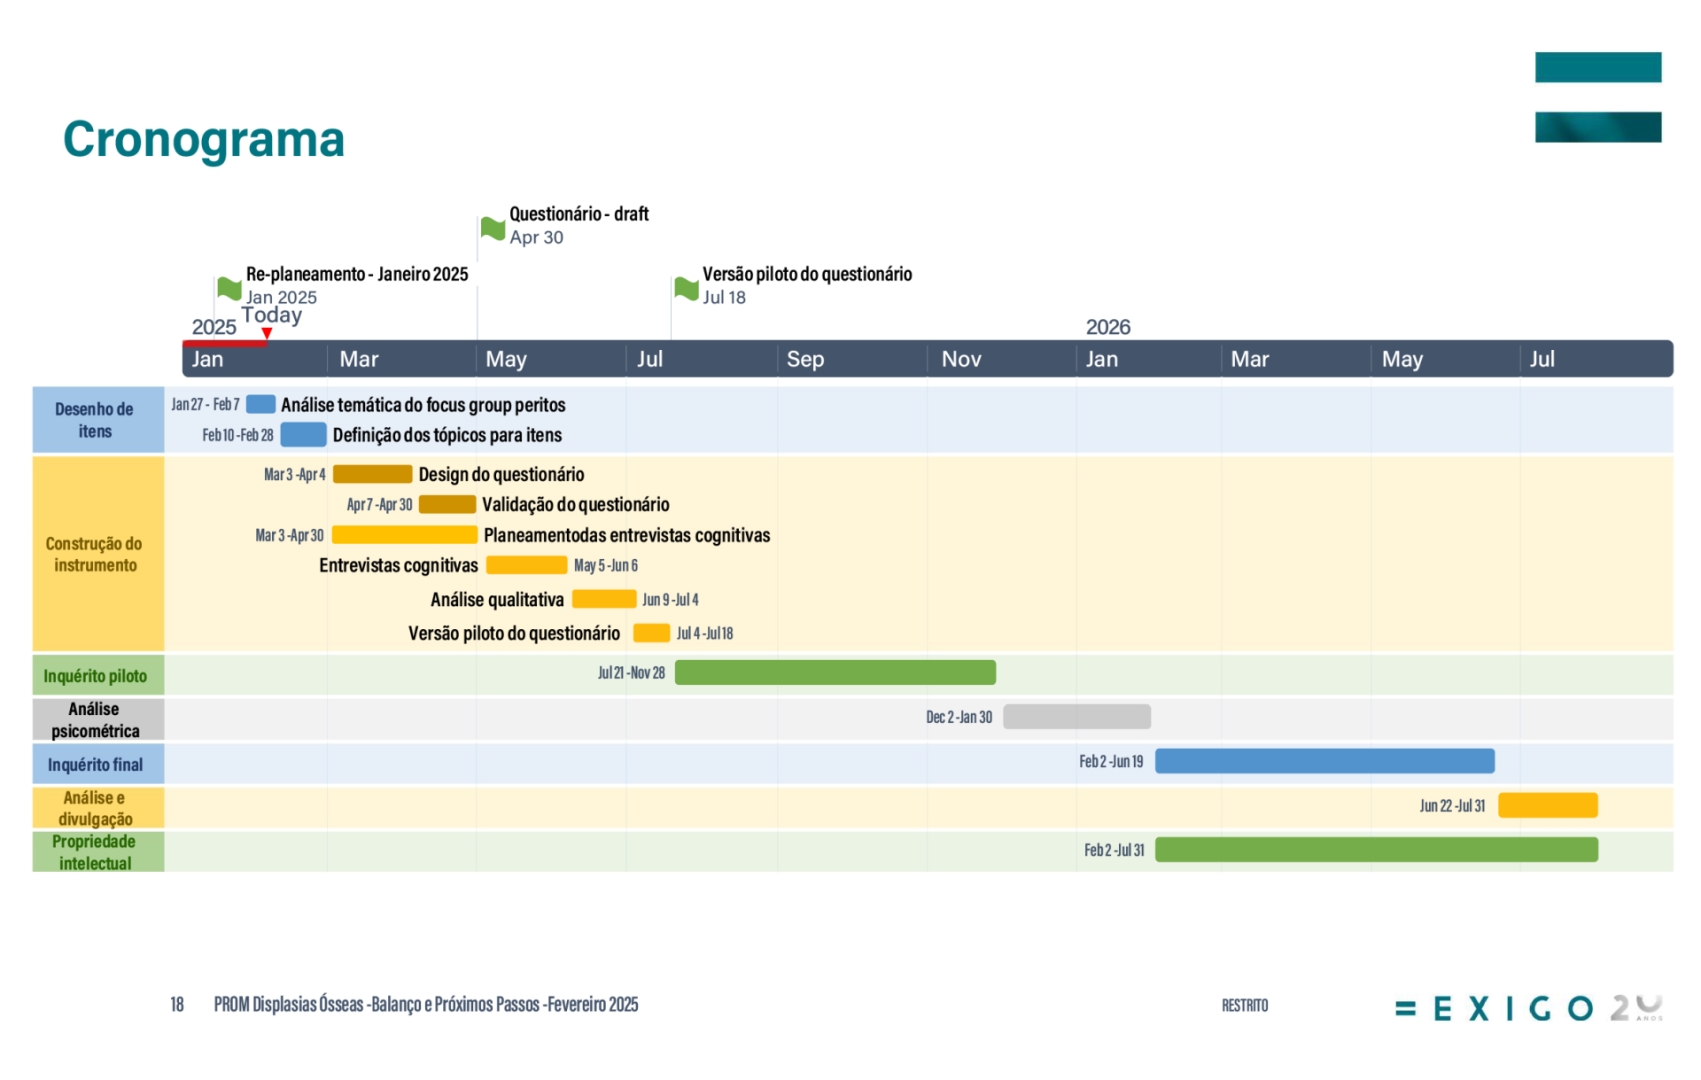Select the blue bar for Definição dos tópicos
The image size is (1701, 1080).
303,434
